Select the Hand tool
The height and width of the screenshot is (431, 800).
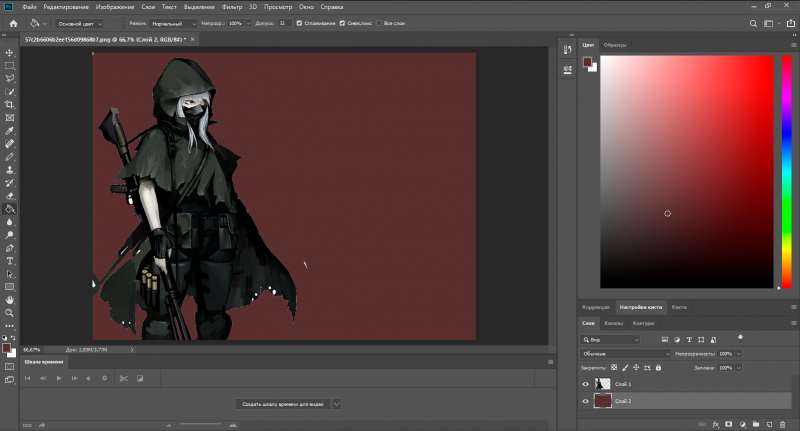click(x=10, y=299)
